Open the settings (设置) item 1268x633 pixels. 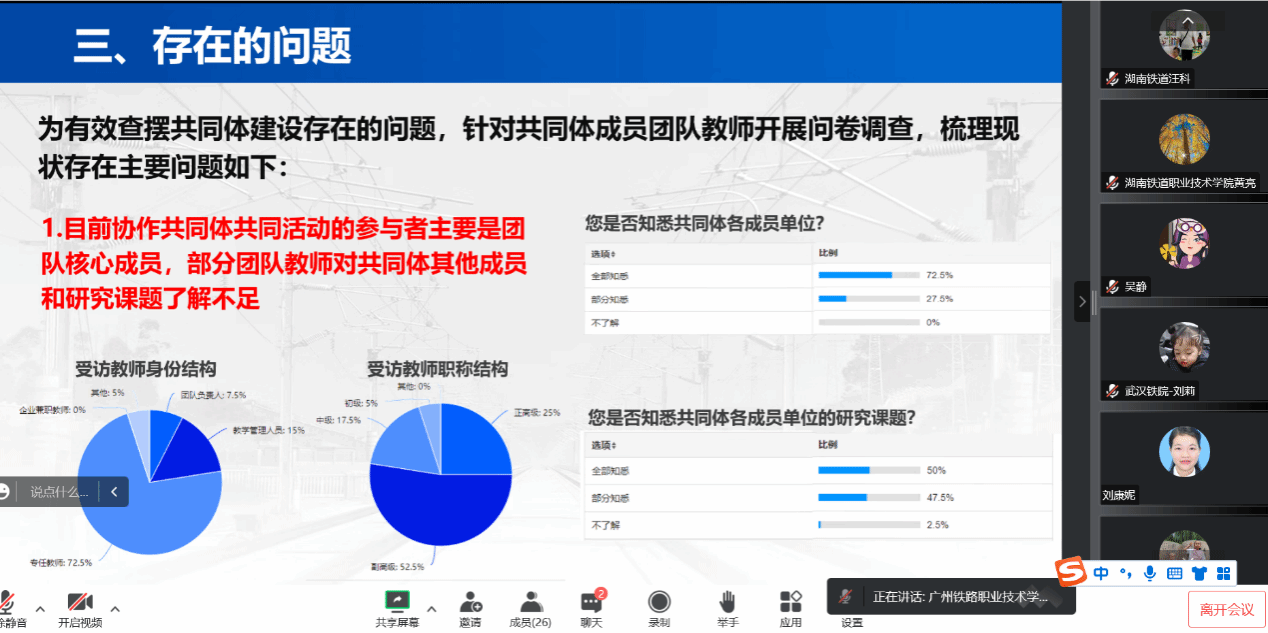click(852, 621)
